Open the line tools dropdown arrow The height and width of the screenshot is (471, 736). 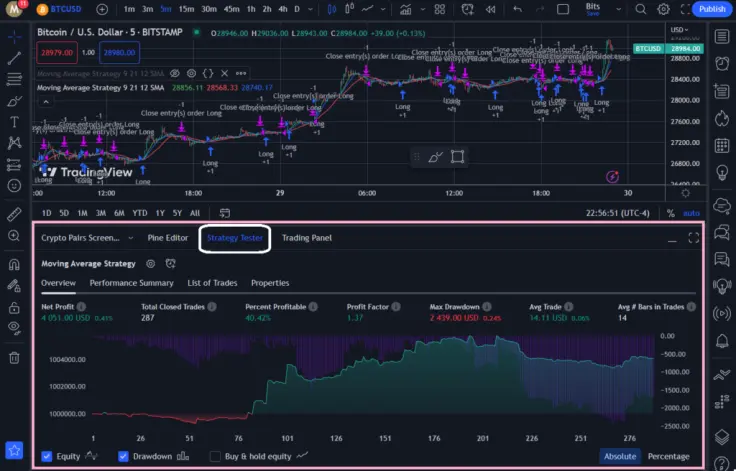coord(383,9)
